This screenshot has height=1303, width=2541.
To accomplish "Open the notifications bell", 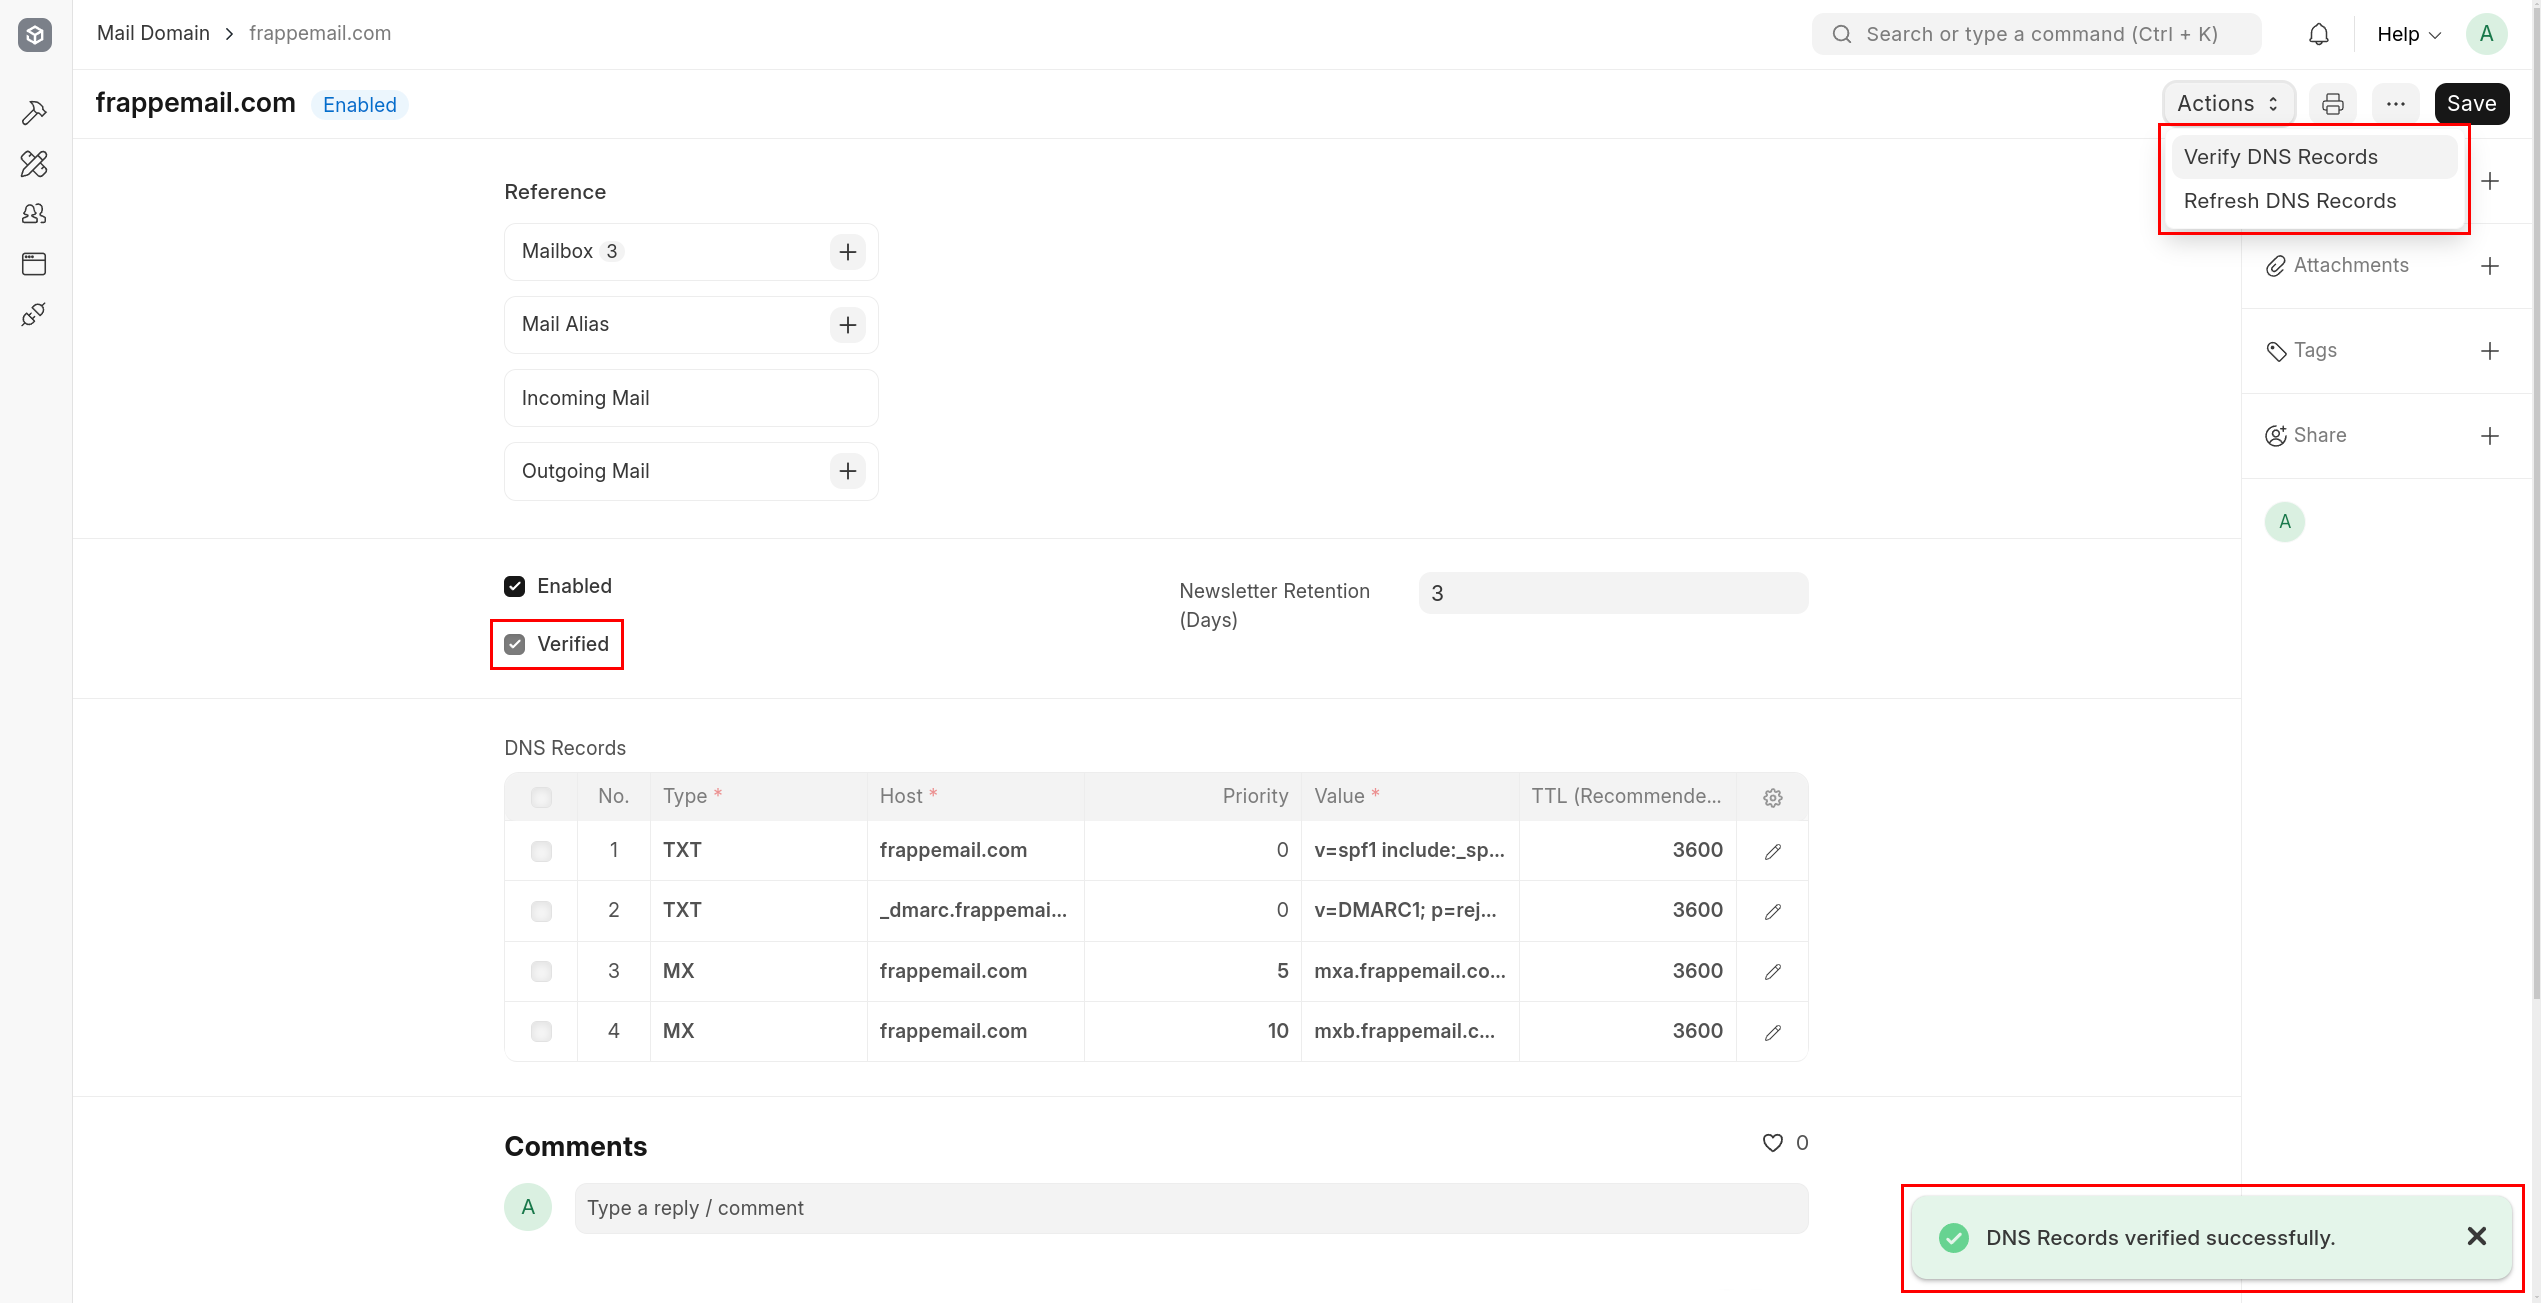I will [x=2318, y=35].
